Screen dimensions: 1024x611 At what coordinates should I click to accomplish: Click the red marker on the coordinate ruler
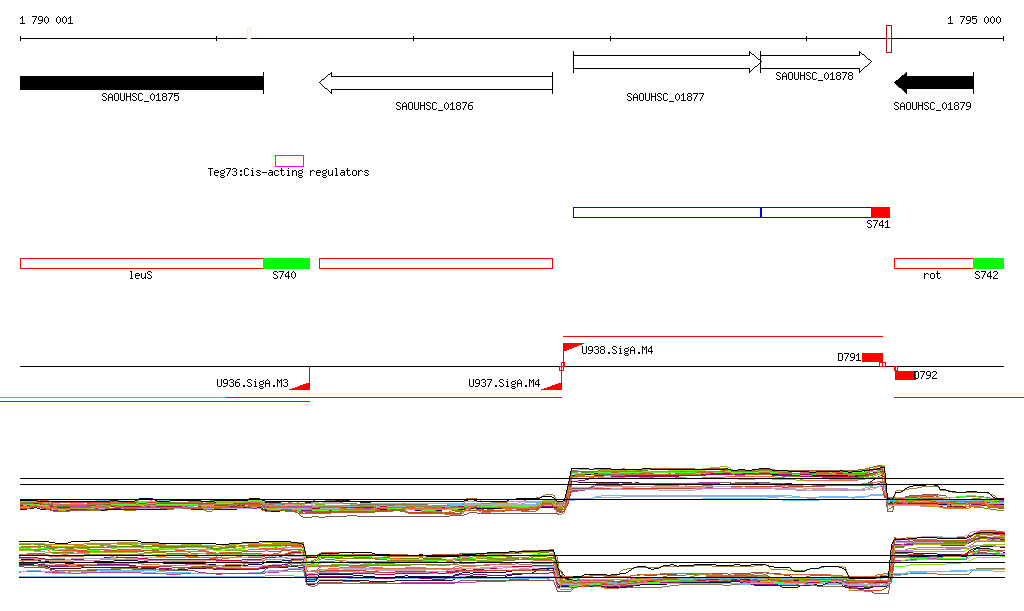click(889, 39)
